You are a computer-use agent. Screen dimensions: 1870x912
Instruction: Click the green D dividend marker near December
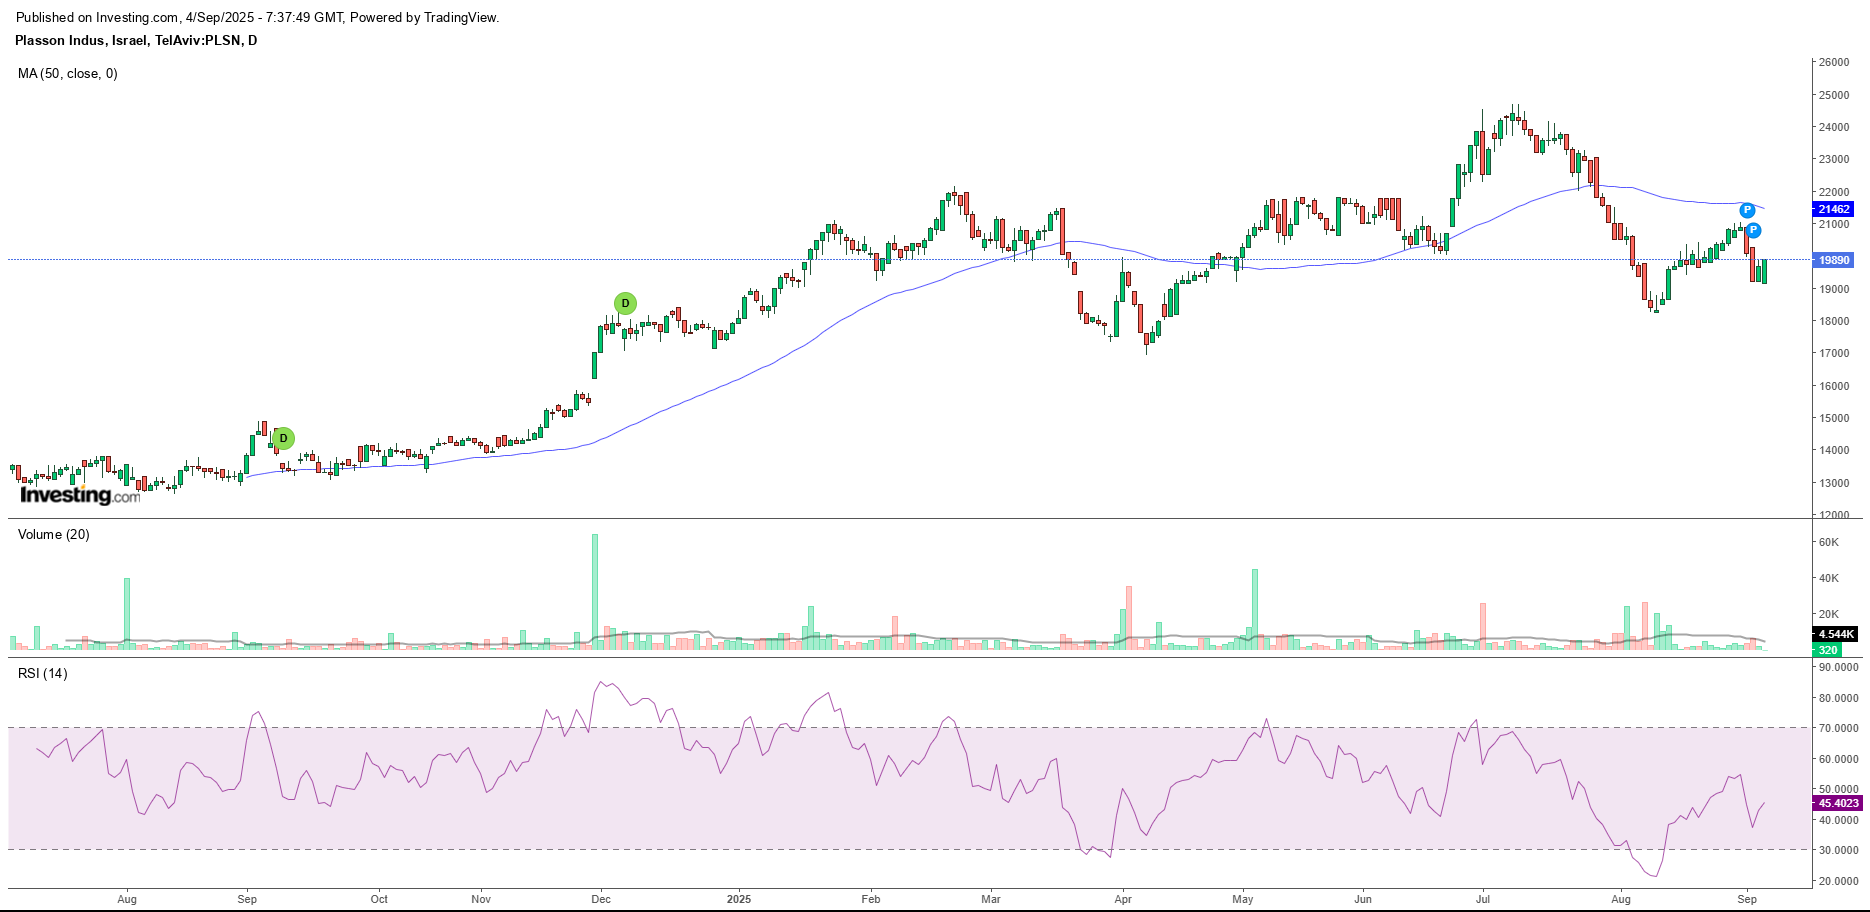click(625, 303)
